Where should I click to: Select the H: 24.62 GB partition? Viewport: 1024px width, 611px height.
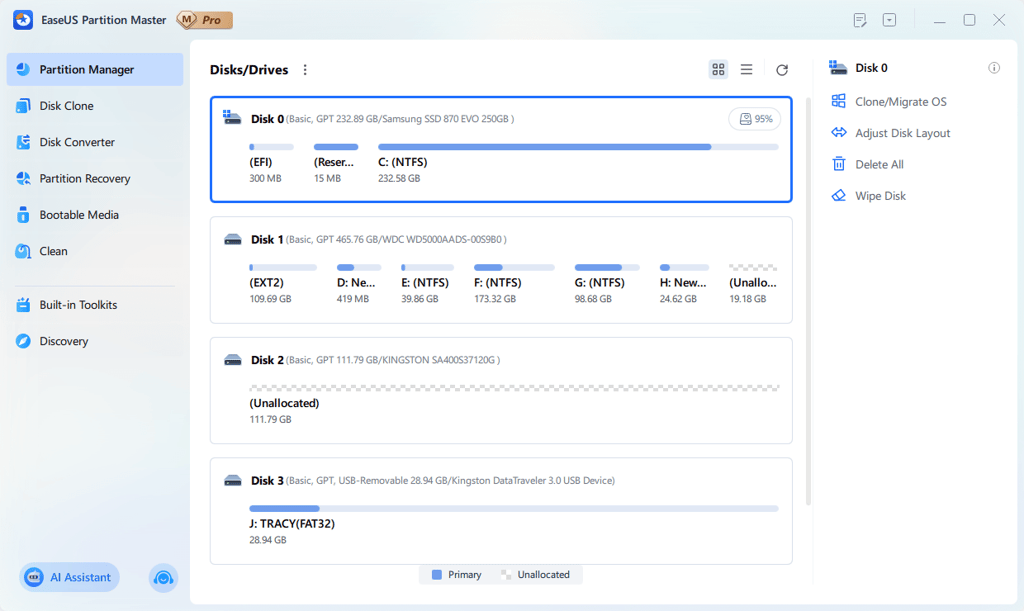click(x=684, y=284)
